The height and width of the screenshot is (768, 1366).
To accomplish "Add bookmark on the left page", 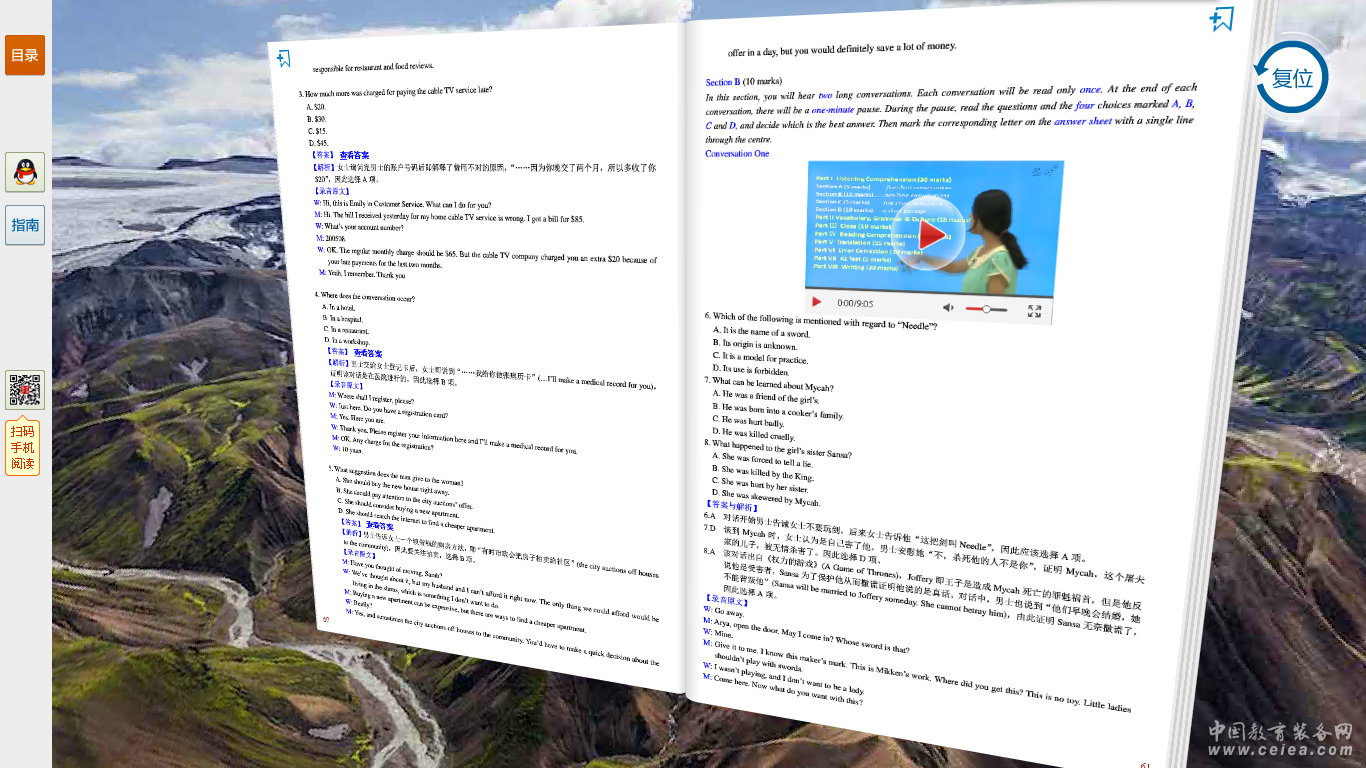I will [284, 59].
